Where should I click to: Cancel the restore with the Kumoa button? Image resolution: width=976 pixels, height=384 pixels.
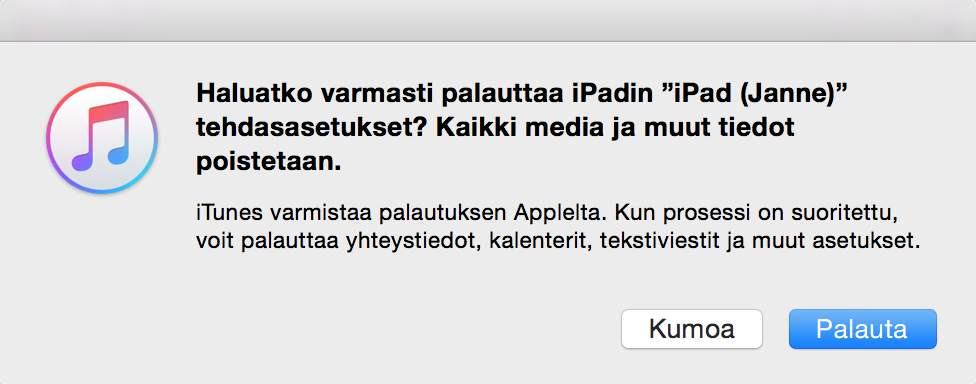[692, 329]
